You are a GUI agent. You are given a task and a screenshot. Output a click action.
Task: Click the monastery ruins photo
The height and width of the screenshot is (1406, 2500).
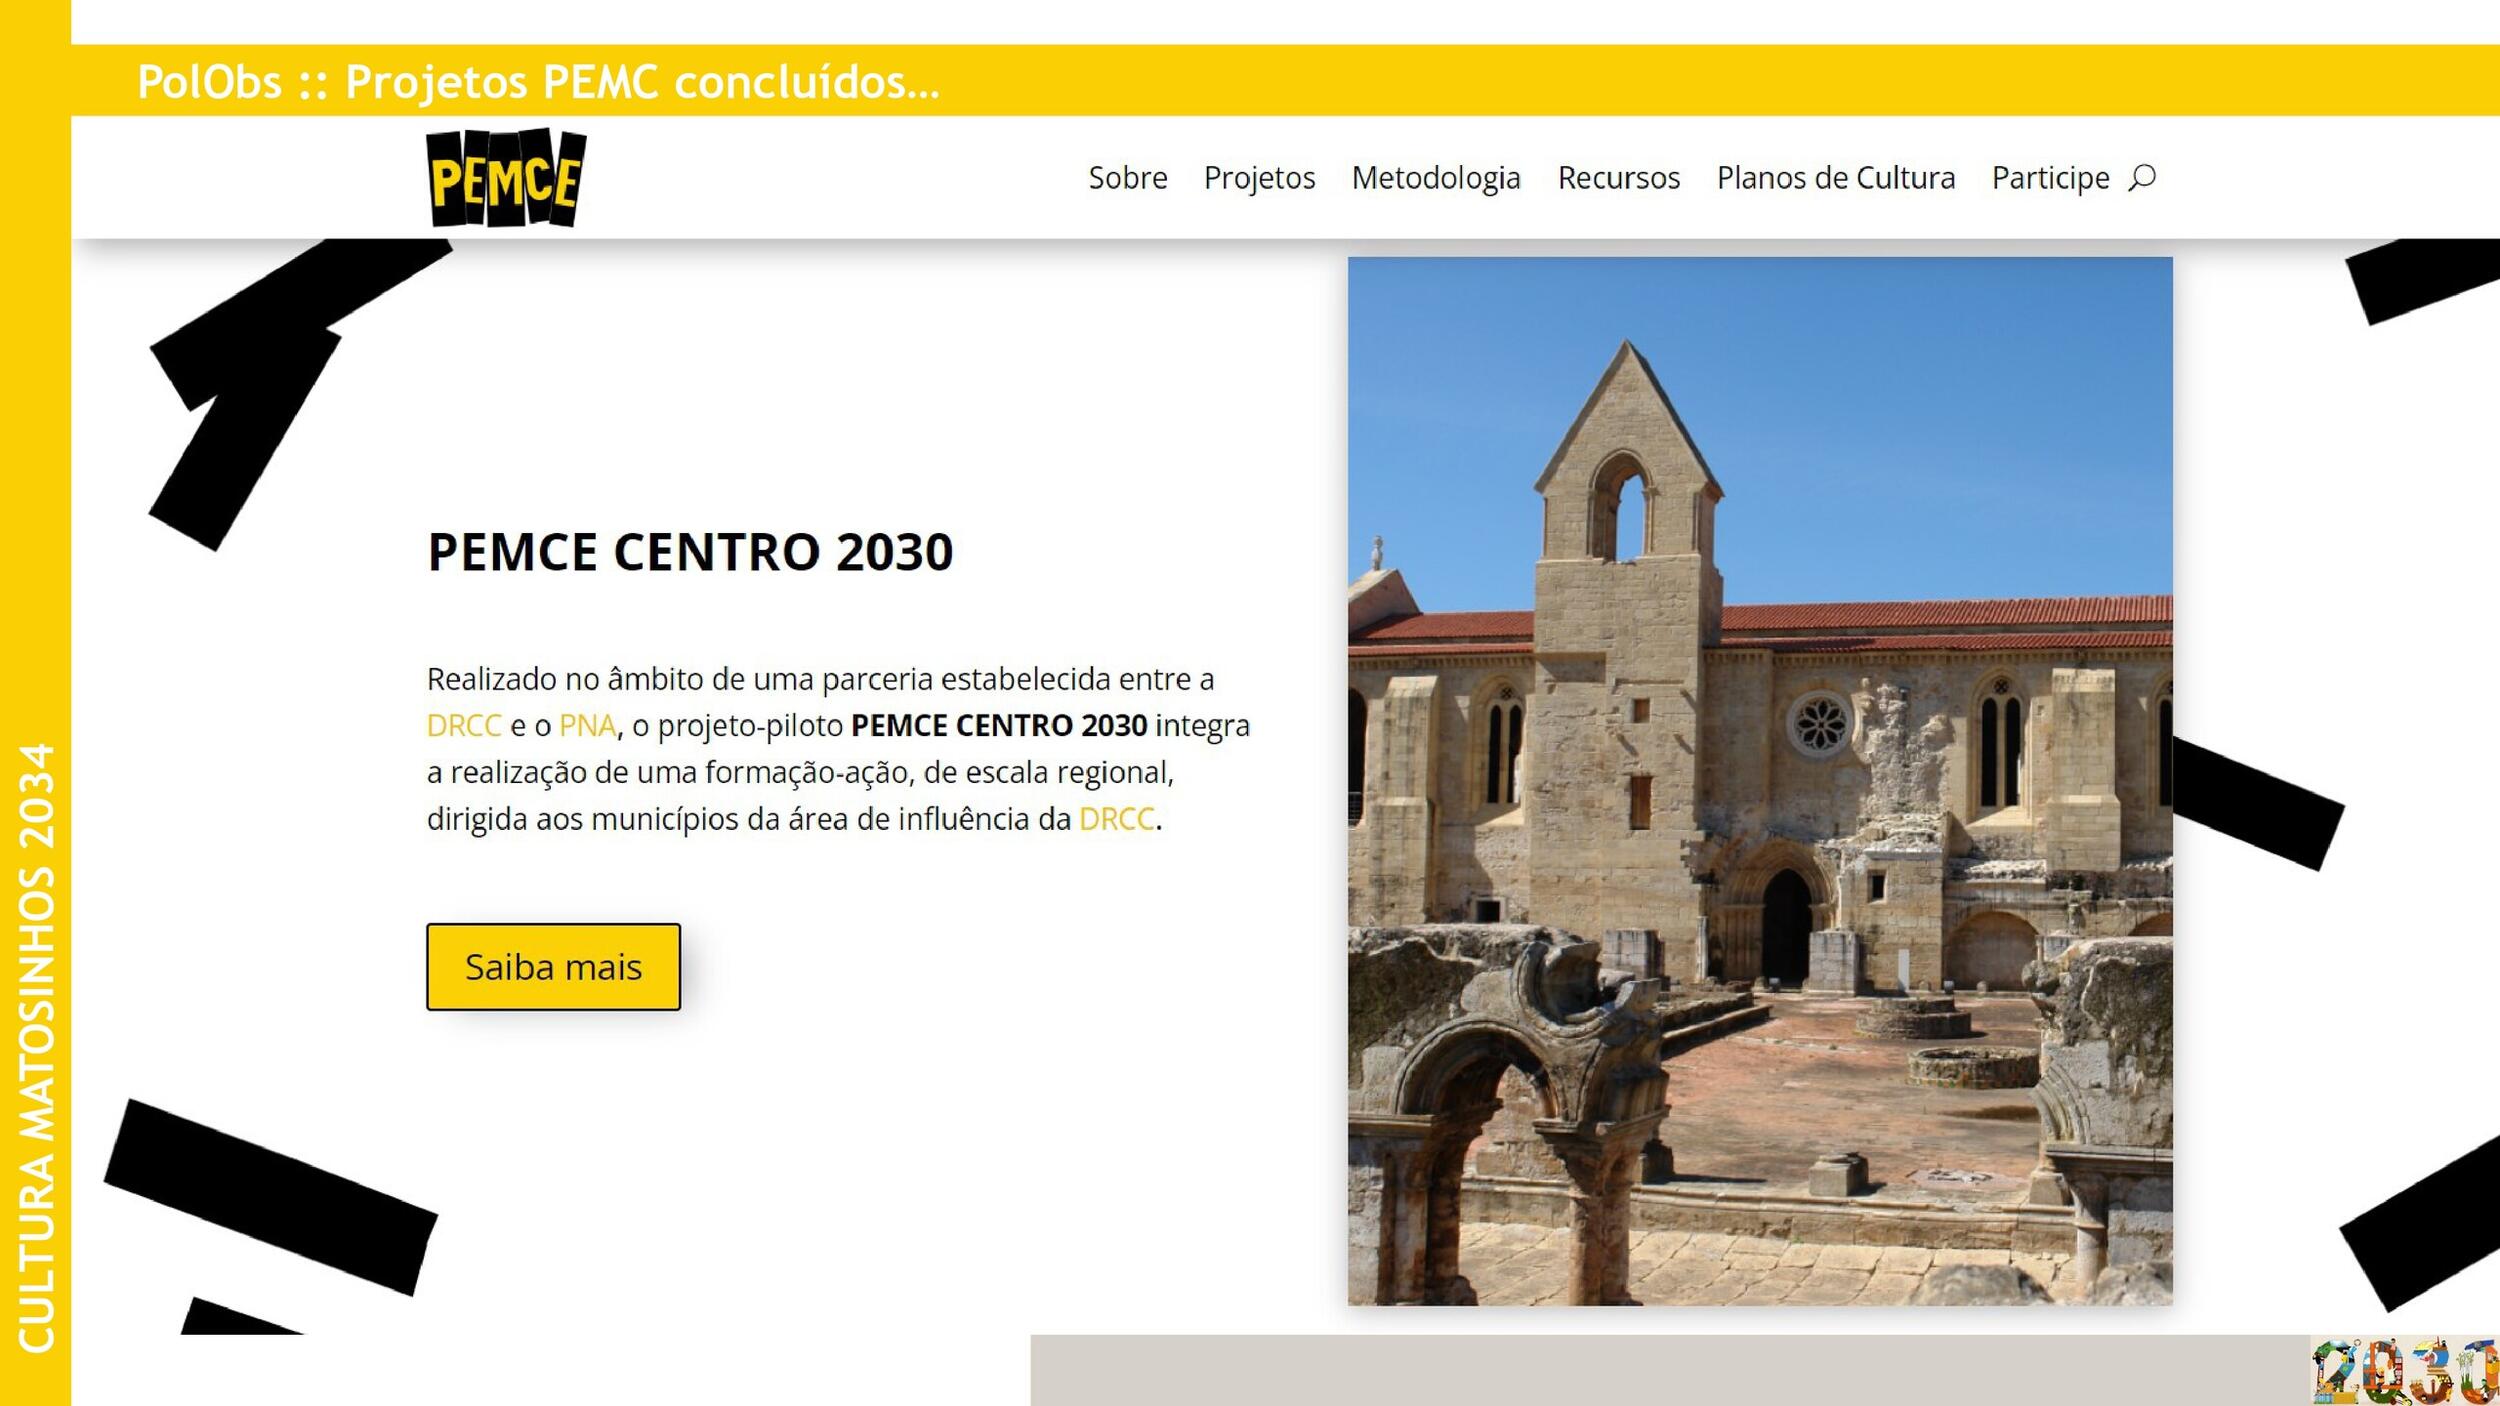(x=1759, y=781)
